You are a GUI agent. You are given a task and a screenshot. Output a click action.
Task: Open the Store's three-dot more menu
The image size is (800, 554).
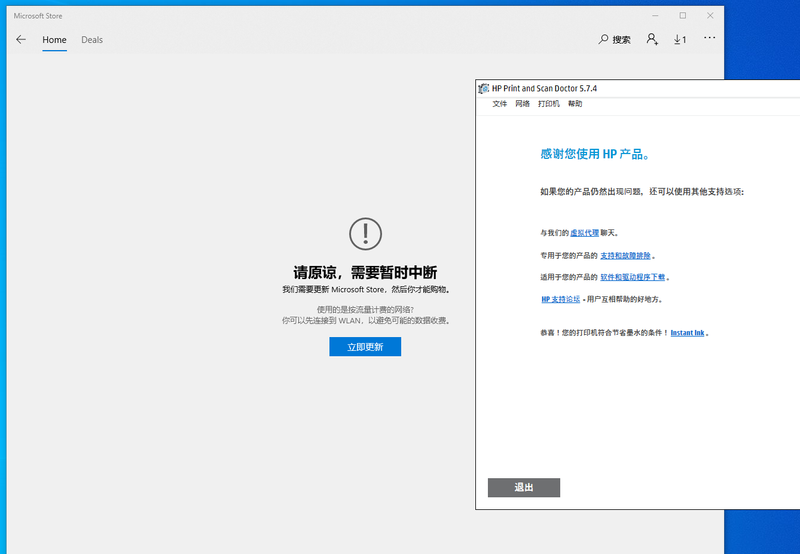click(x=710, y=38)
